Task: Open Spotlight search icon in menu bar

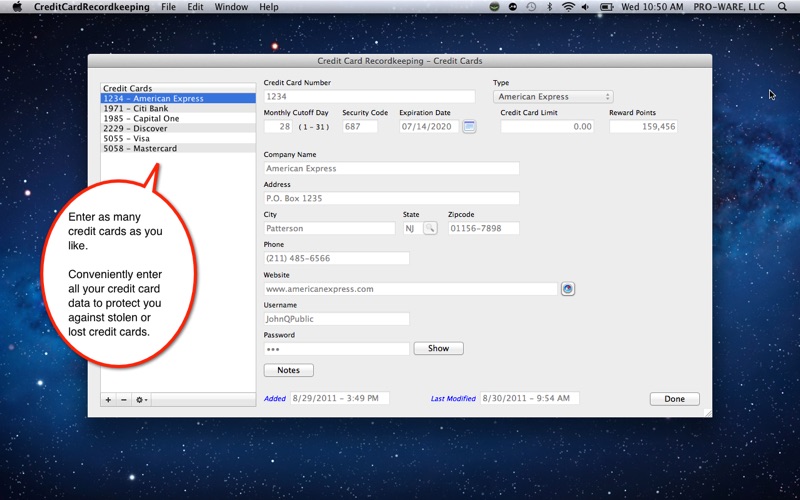Action: point(782,7)
